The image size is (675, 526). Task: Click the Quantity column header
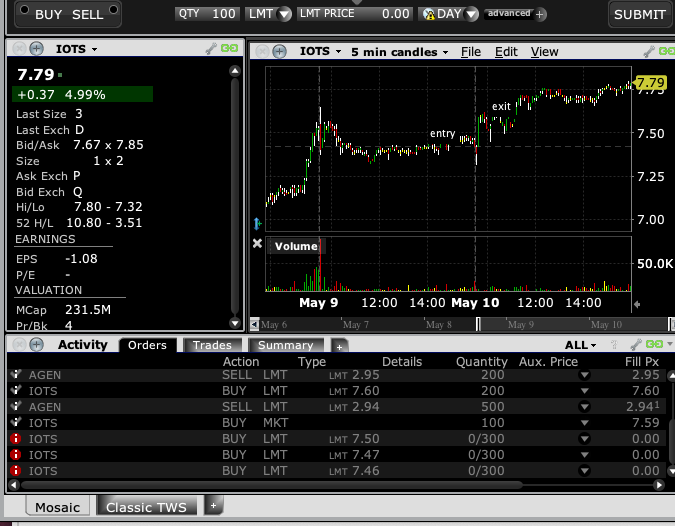(482, 362)
